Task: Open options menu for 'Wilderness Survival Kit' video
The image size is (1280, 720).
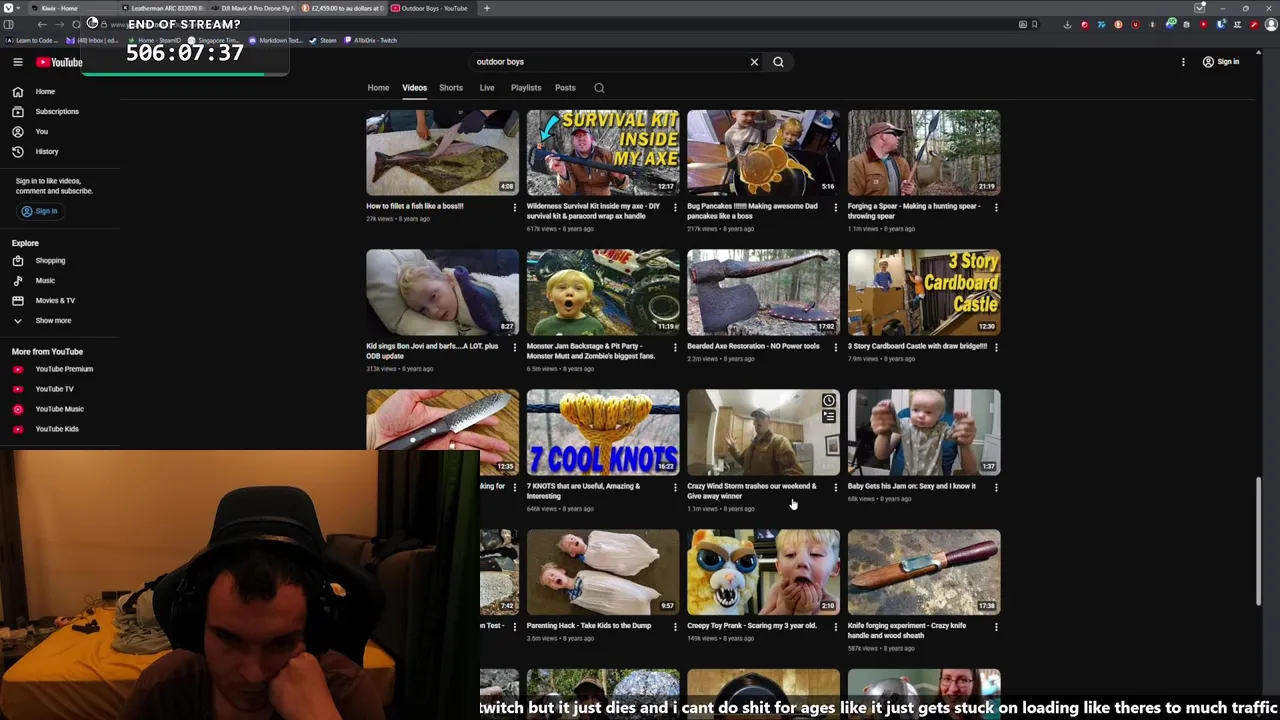Action: tap(675, 208)
